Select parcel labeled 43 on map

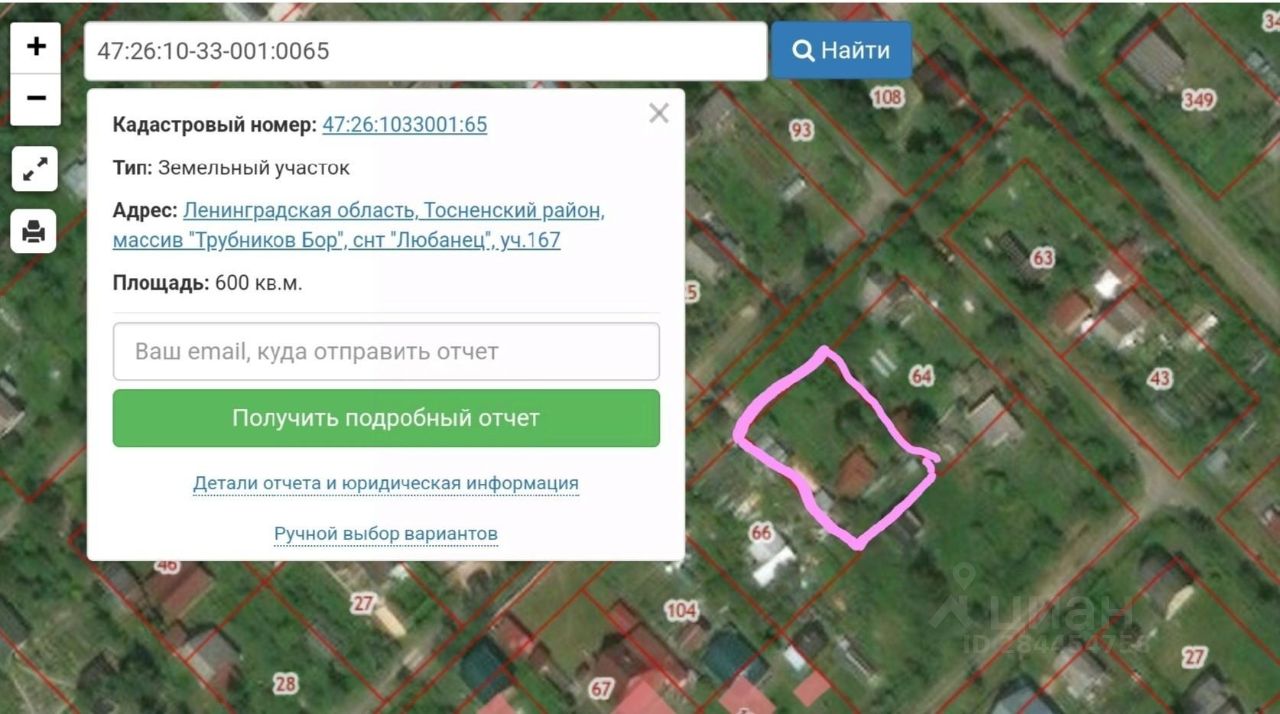click(x=1160, y=379)
